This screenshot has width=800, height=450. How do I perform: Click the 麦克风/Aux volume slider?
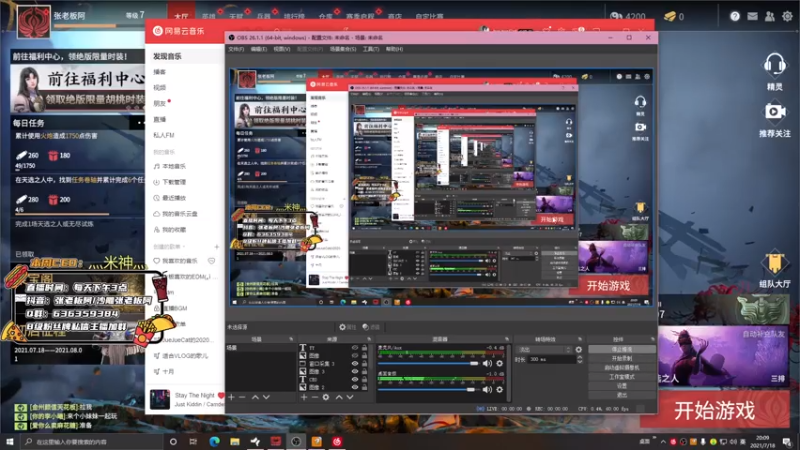tap(429, 363)
